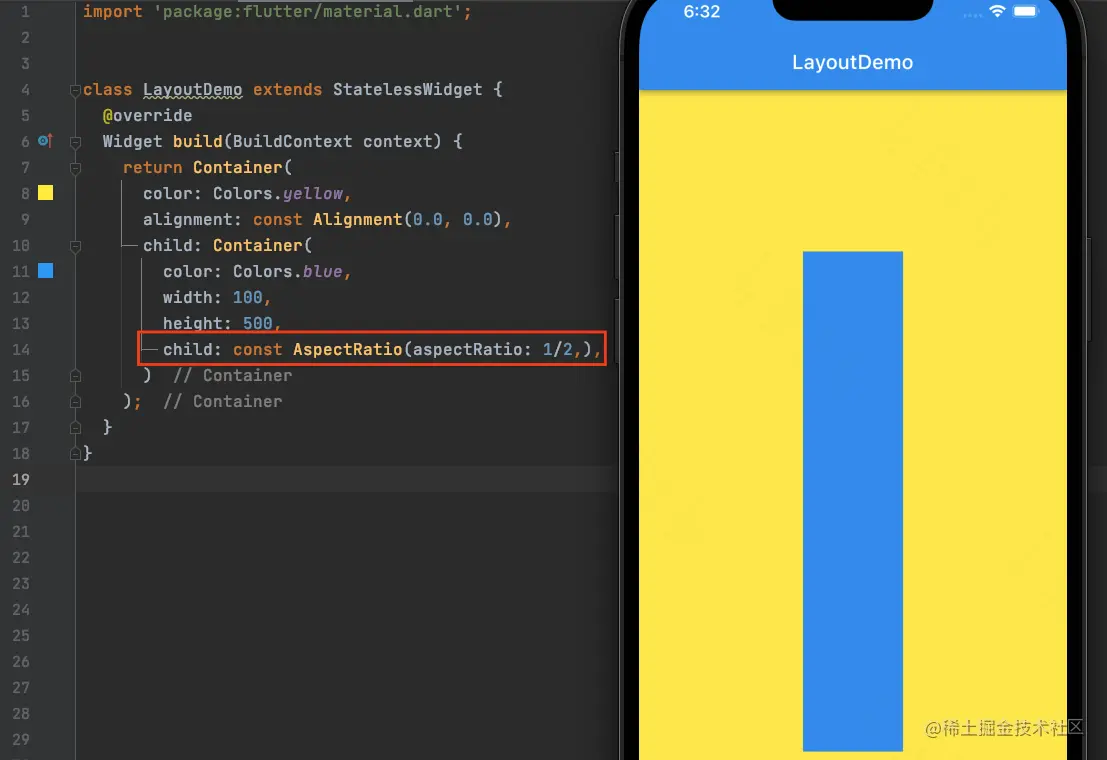The width and height of the screenshot is (1107, 760).
Task: Click the yellow color preview beside Colors.yellow
Action: click(44, 193)
